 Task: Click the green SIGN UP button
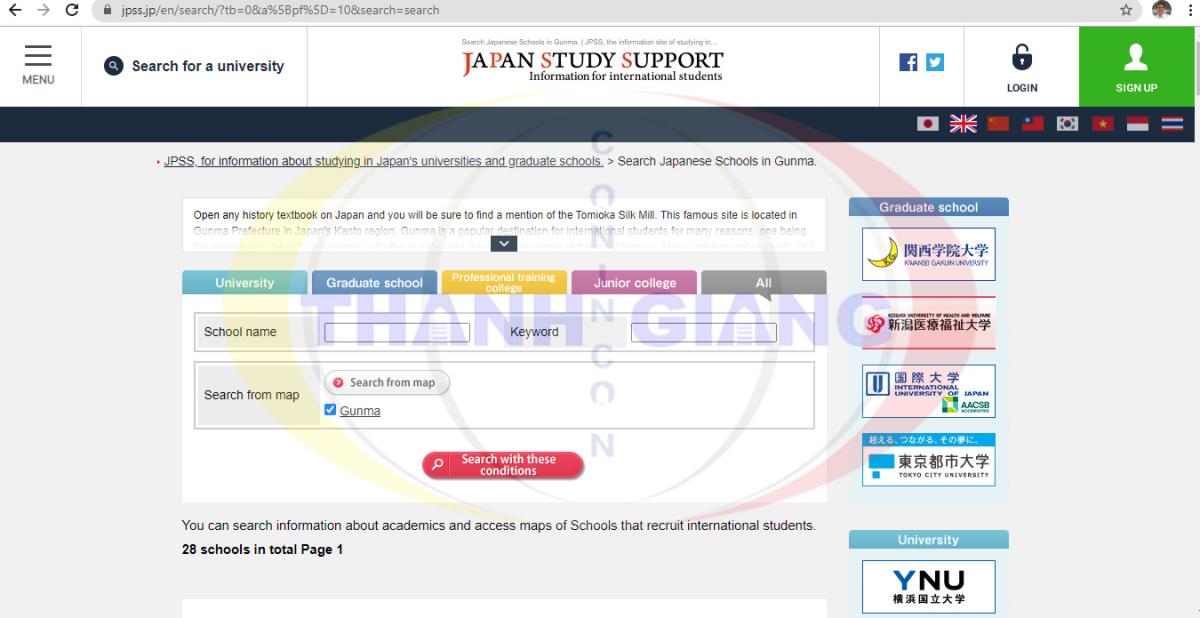click(1136, 66)
